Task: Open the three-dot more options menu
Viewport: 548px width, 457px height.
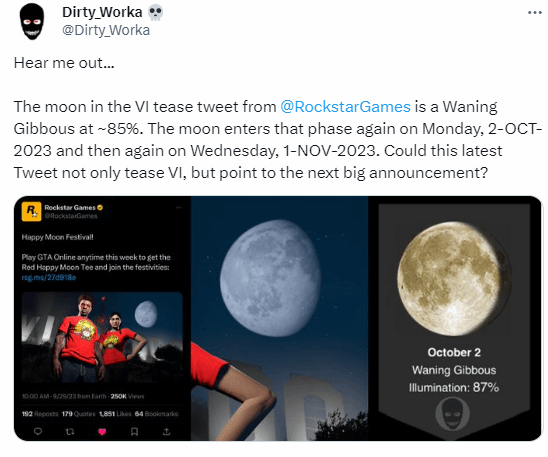Action: click(535, 13)
